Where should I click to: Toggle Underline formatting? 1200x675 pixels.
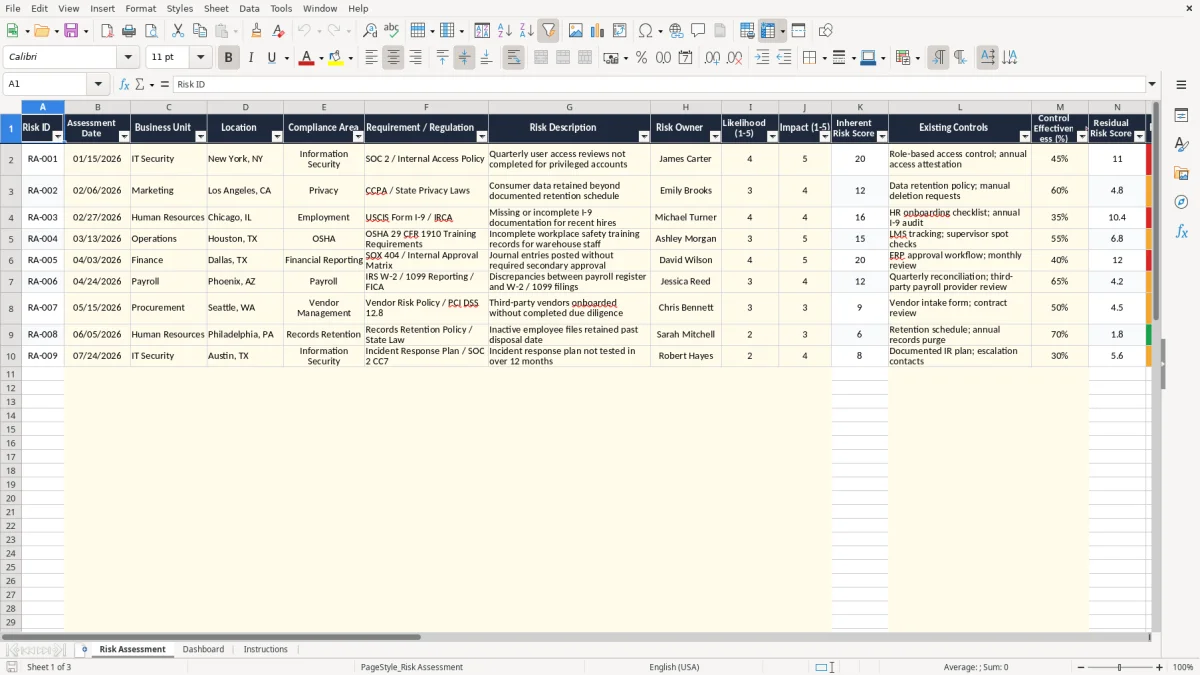[x=272, y=58]
